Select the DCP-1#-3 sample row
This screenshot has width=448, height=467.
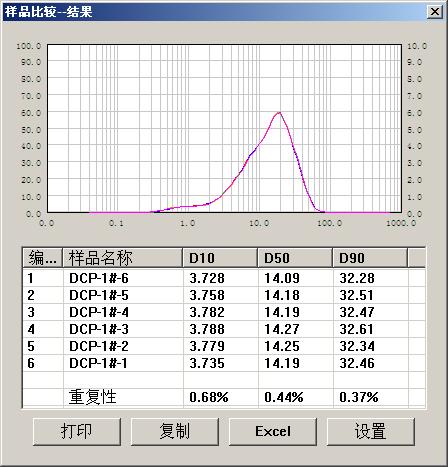tap(224, 329)
